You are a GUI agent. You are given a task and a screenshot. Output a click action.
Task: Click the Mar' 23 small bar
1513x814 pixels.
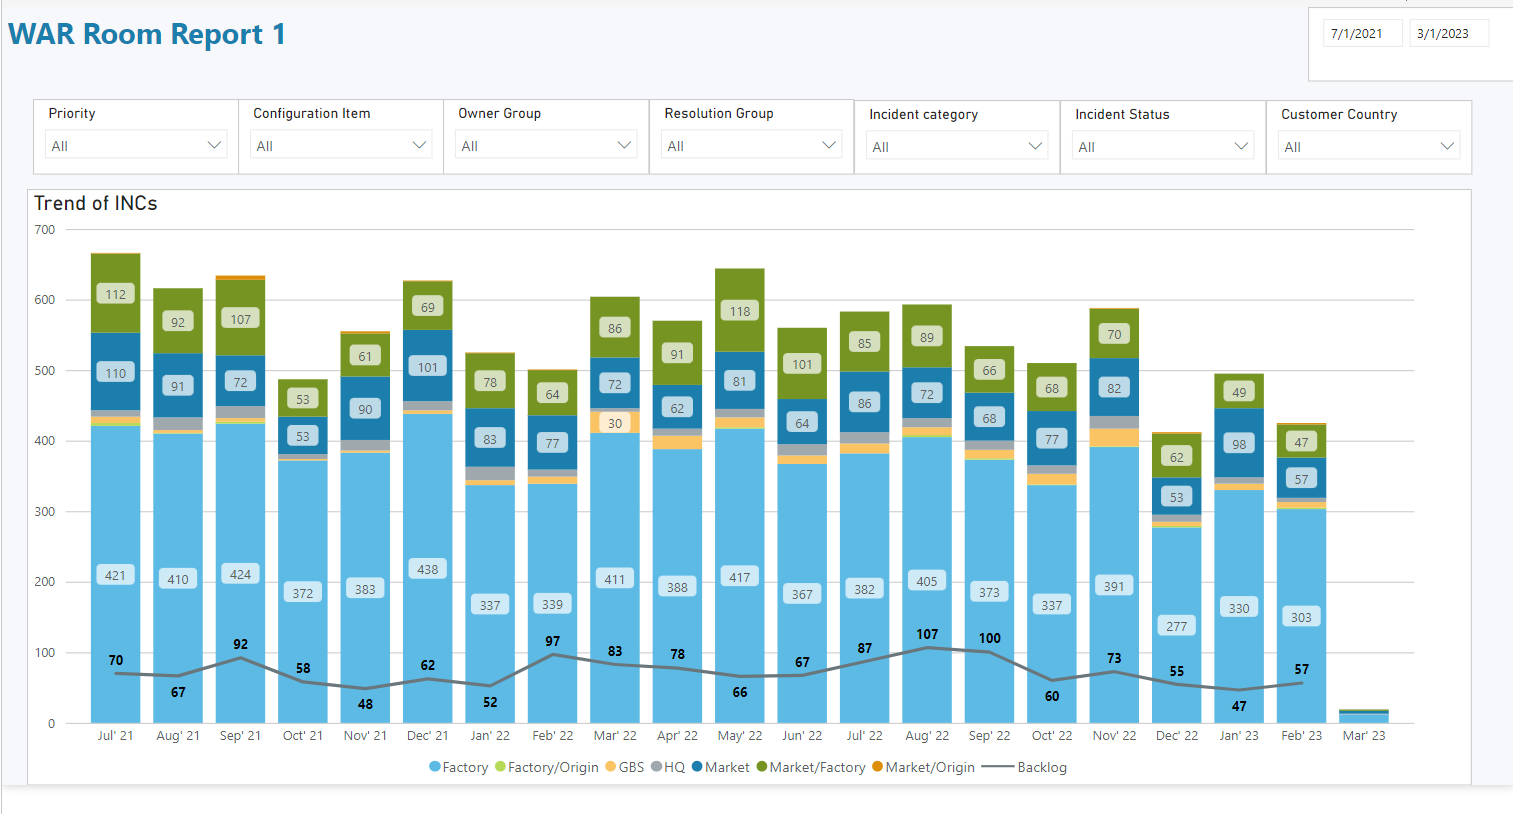1364,716
